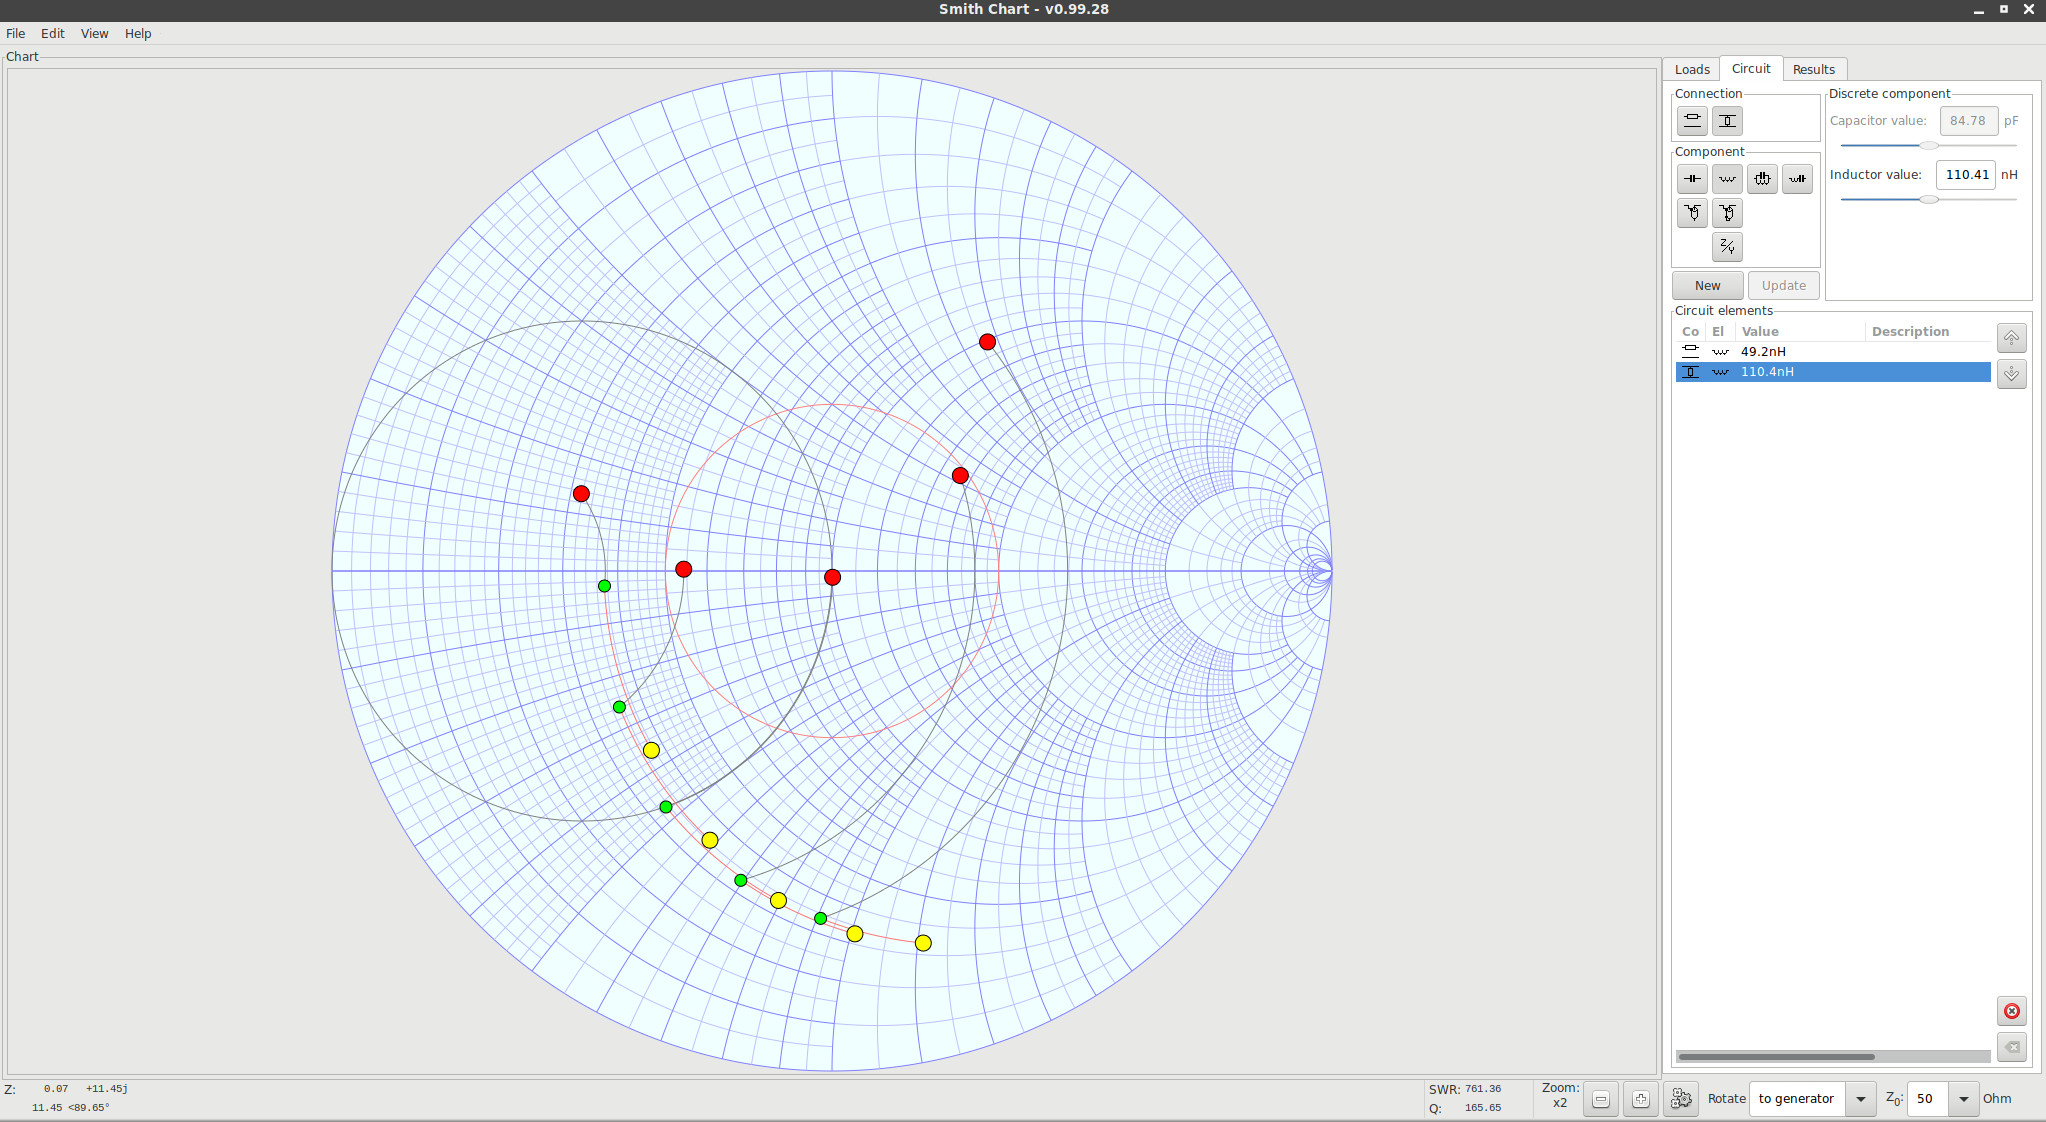Zoom in on the Smith chart
The height and width of the screenshot is (1122, 2046).
[1640, 1099]
